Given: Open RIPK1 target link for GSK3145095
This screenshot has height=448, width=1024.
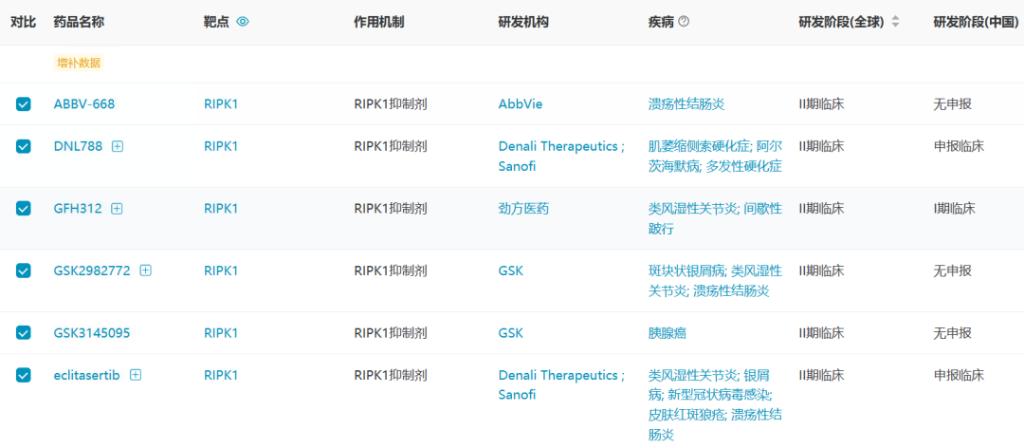Looking at the screenshot, I should (221, 333).
